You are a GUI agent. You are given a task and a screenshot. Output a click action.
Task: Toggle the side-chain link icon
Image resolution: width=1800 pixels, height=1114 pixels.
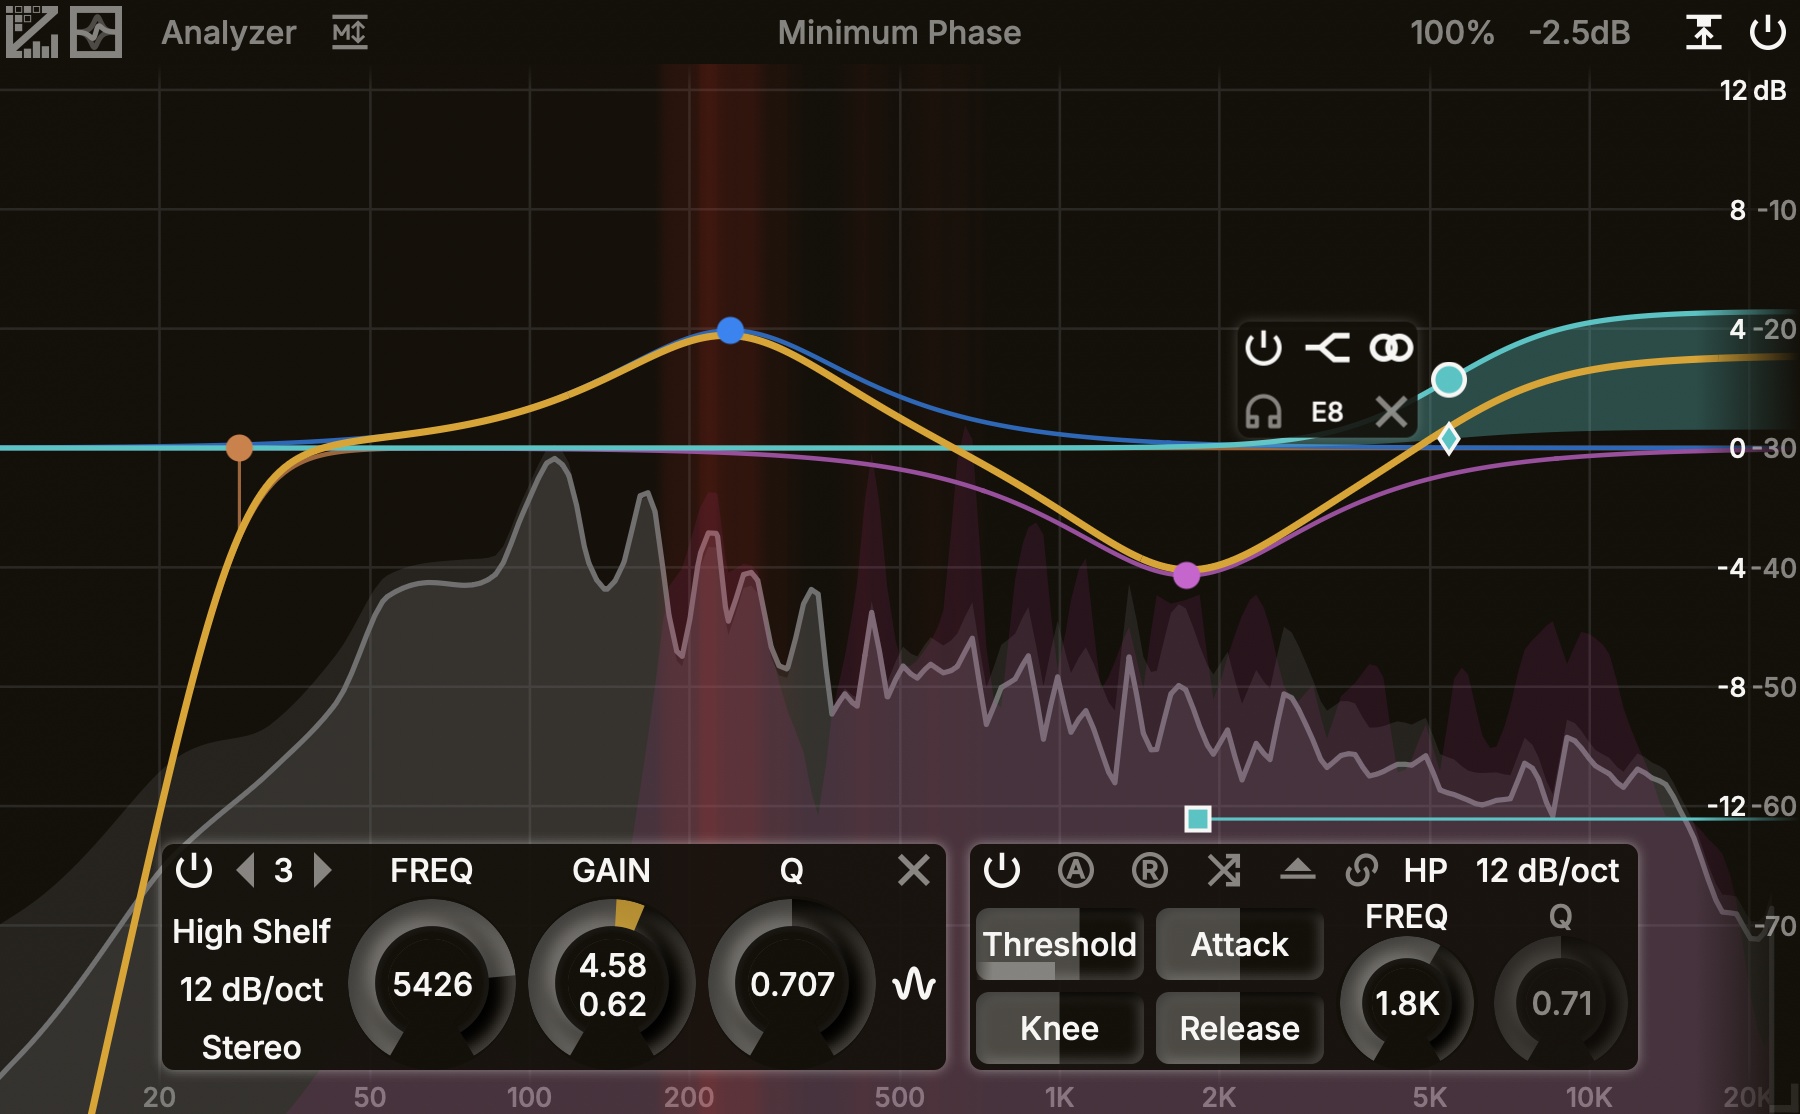(1362, 870)
